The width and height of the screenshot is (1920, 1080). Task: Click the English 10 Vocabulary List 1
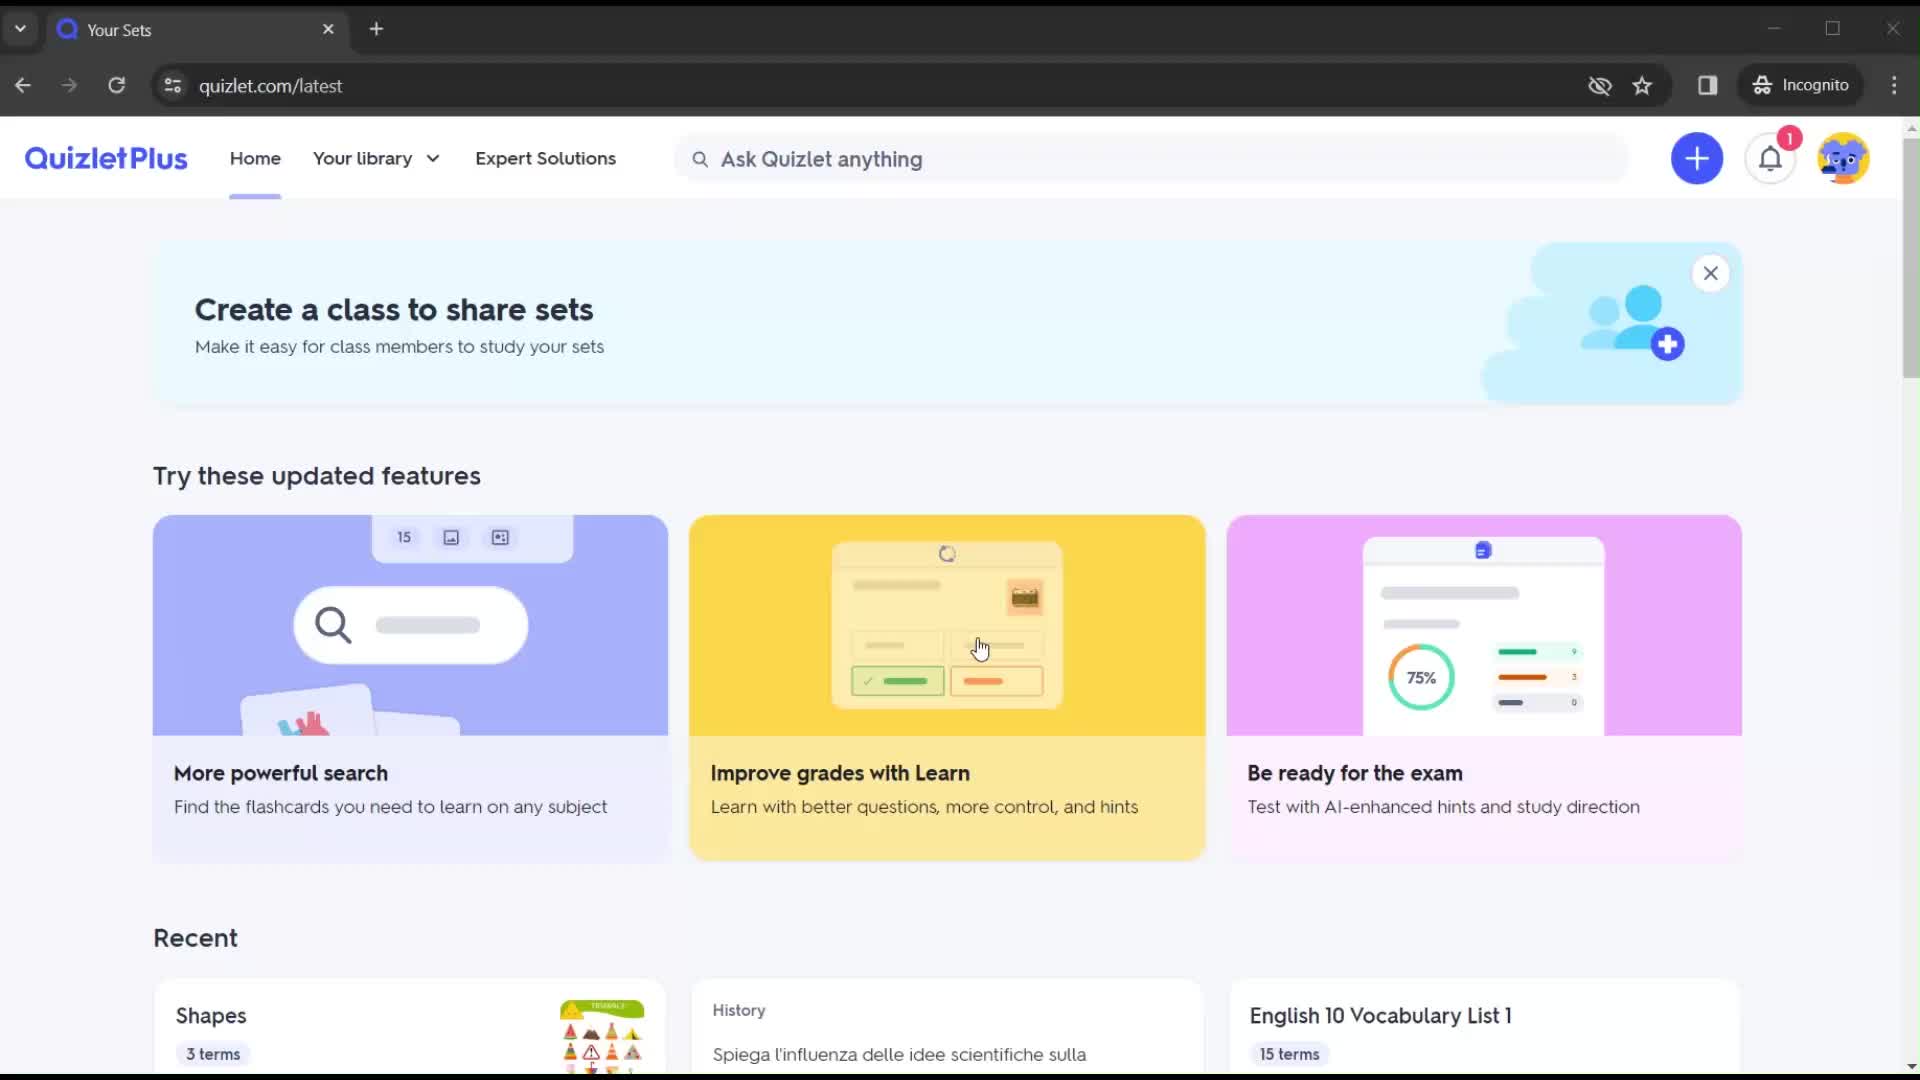pos(1383,1015)
